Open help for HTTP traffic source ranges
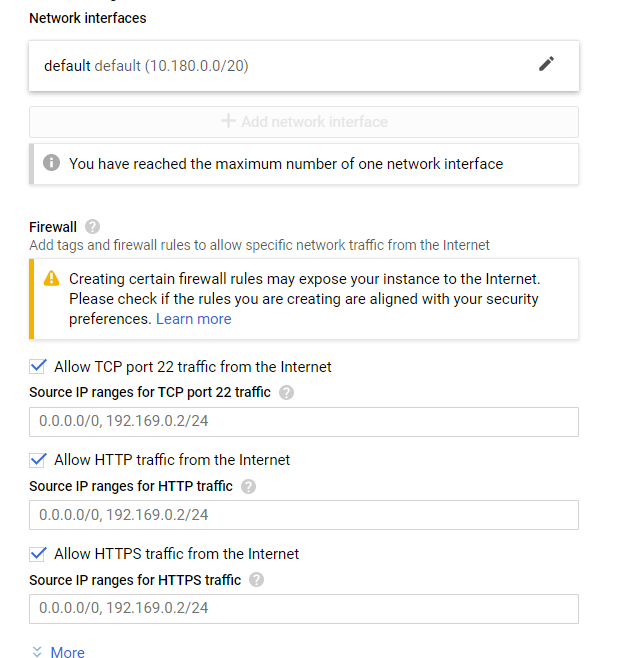Image resolution: width=640 pixels, height=658 pixels. [248, 487]
